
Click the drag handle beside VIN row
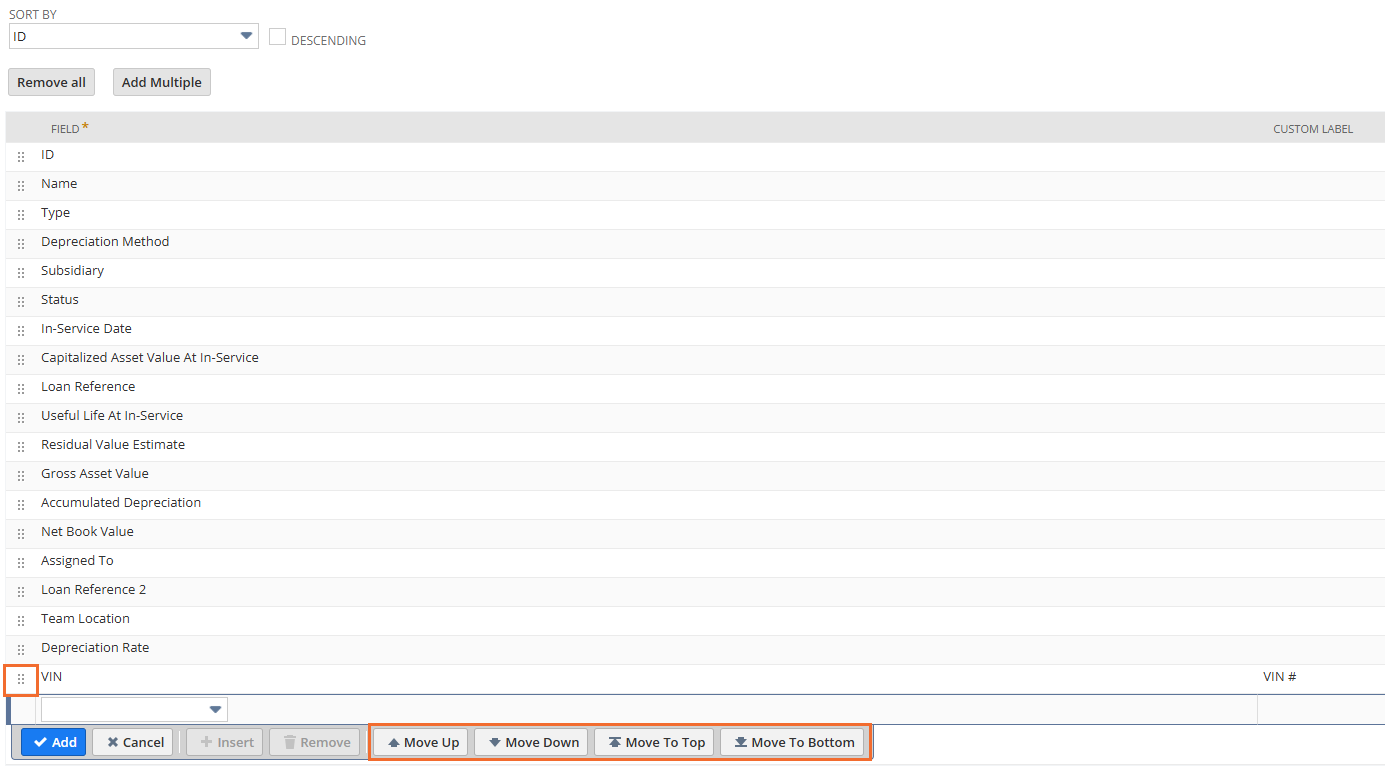point(21,679)
